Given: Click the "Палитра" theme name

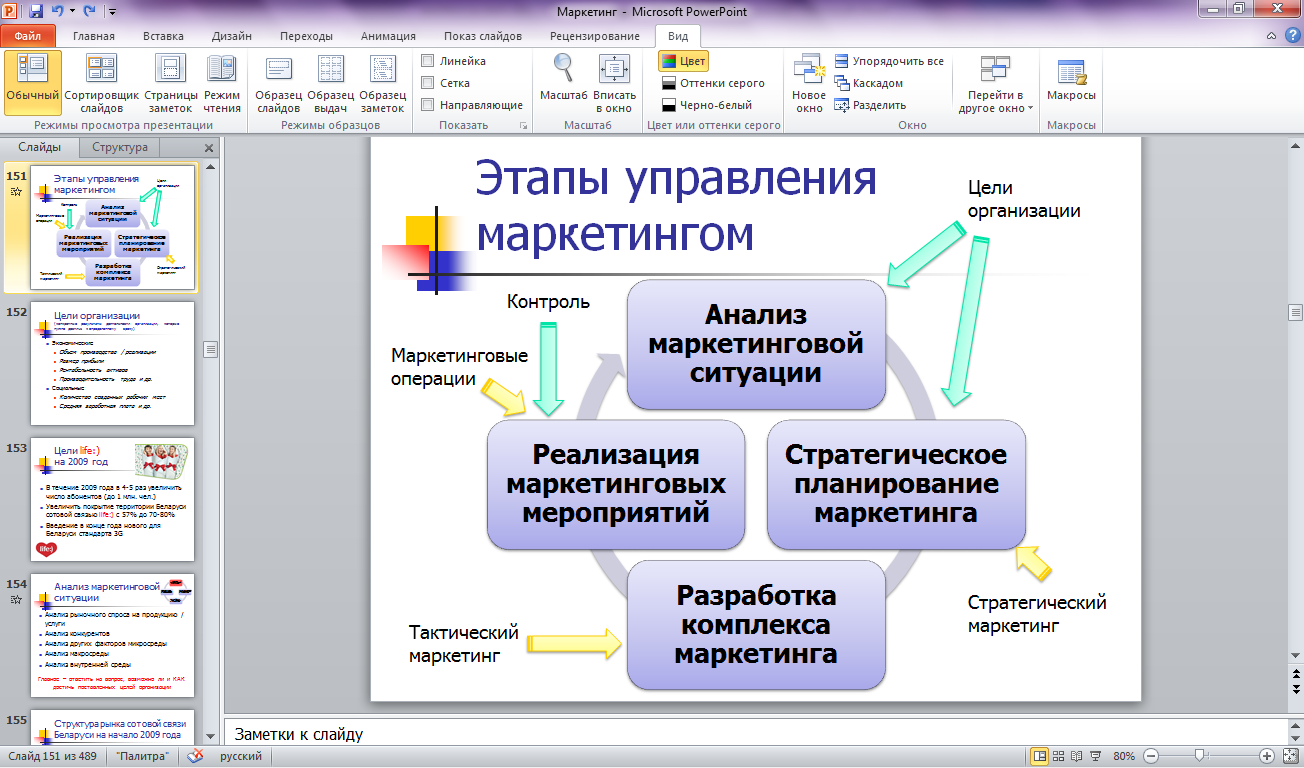Looking at the screenshot, I should (142, 757).
